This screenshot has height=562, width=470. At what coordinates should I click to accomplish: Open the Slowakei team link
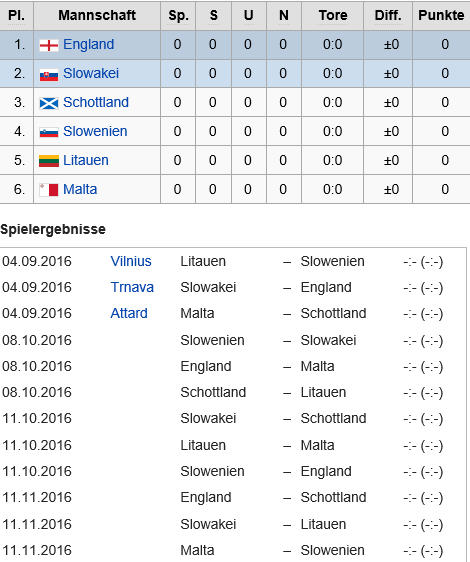click(x=91, y=73)
